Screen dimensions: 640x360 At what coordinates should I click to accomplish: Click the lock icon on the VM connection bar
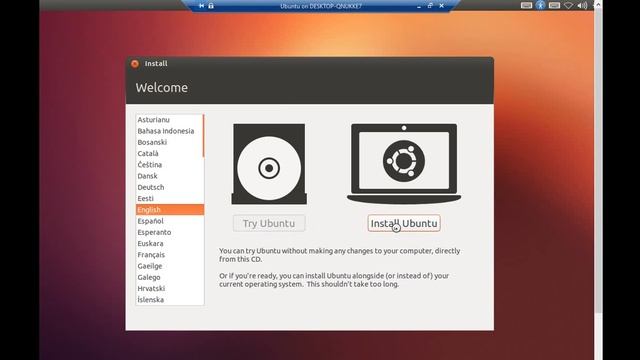click(x=211, y=6)
